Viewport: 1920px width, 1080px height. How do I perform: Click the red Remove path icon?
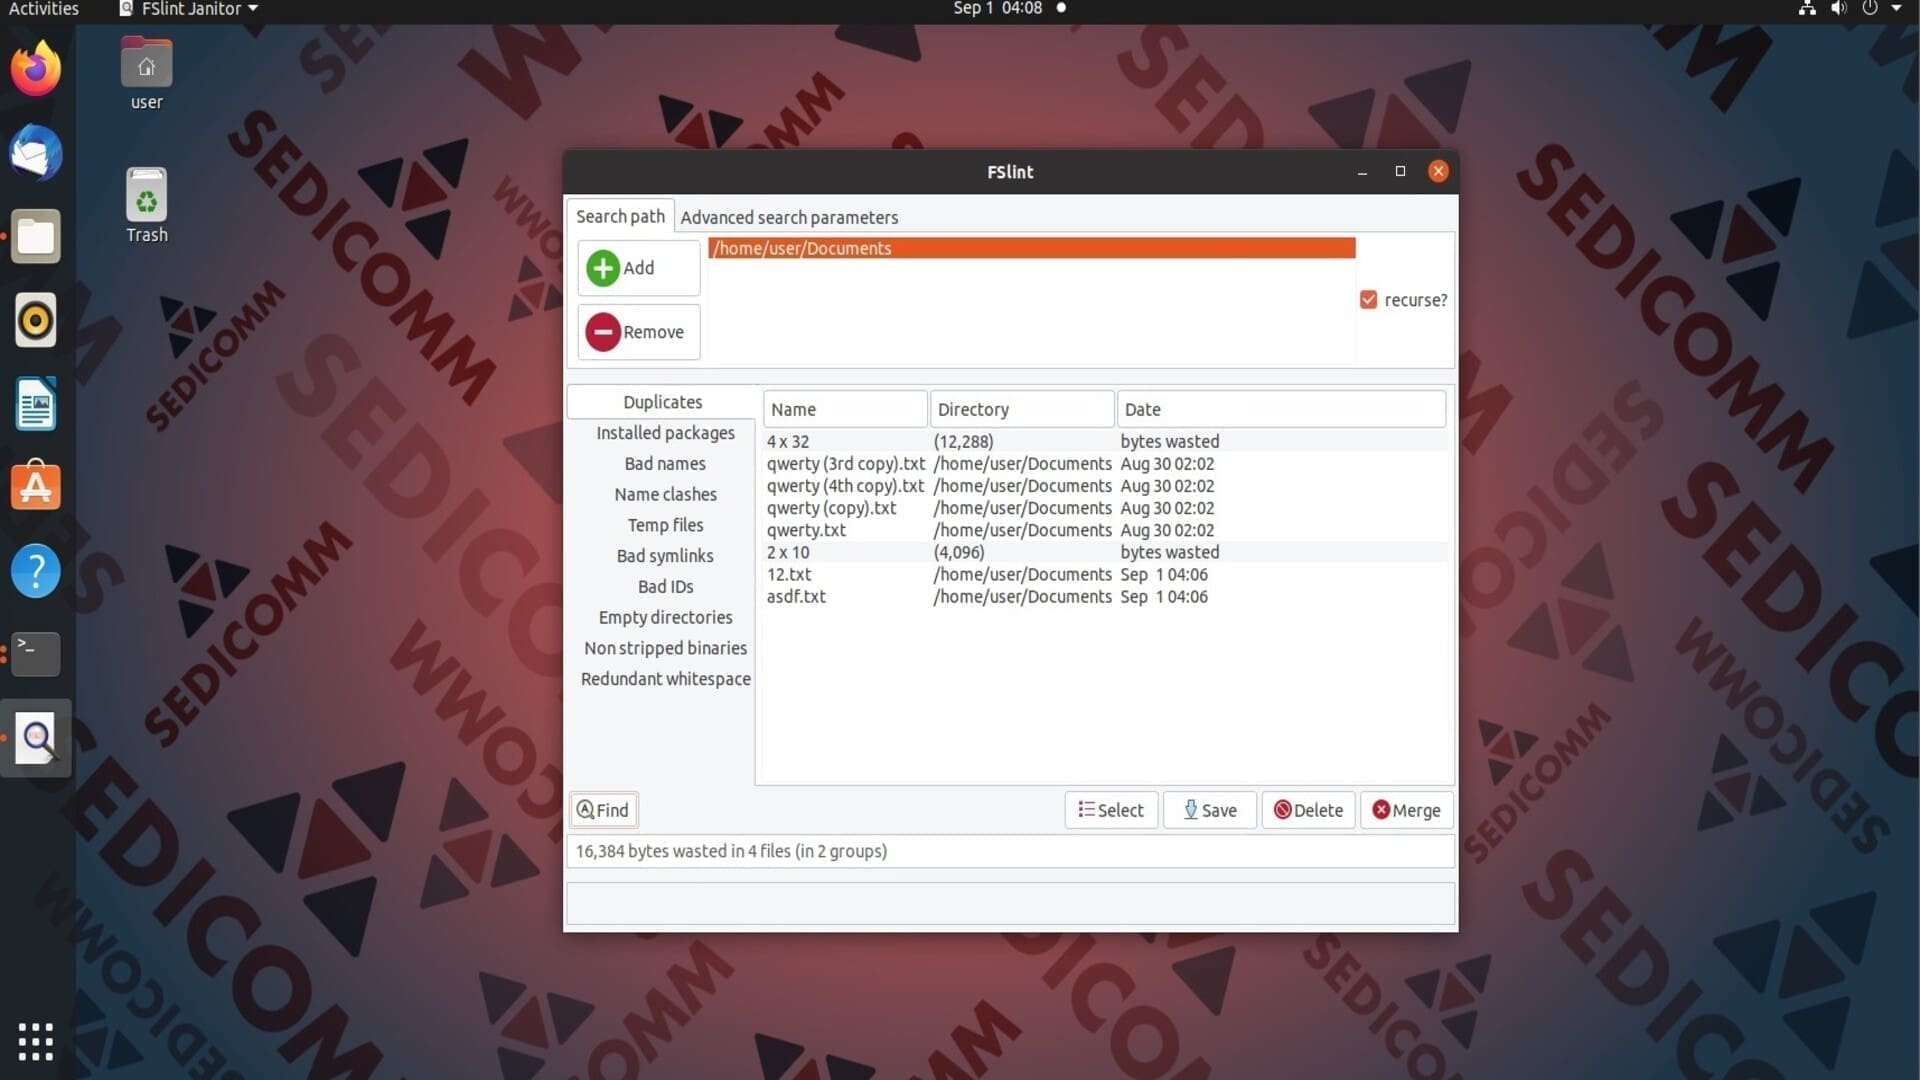[x=603, y=332]
